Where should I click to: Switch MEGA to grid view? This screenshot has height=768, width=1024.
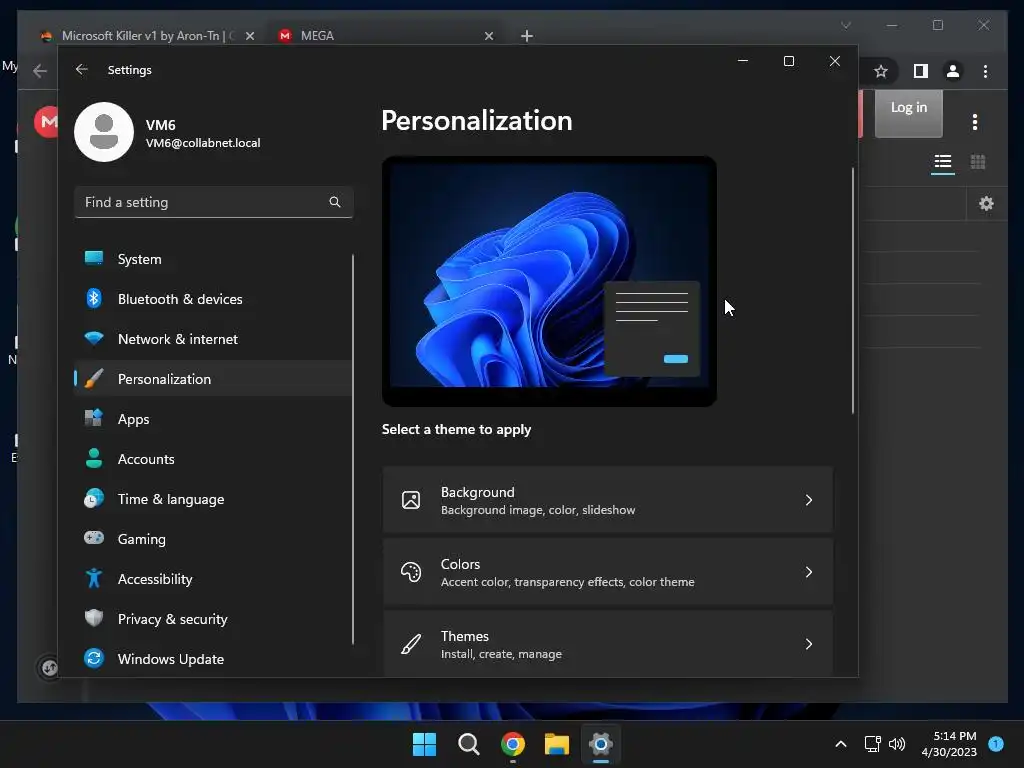[978, 162]
